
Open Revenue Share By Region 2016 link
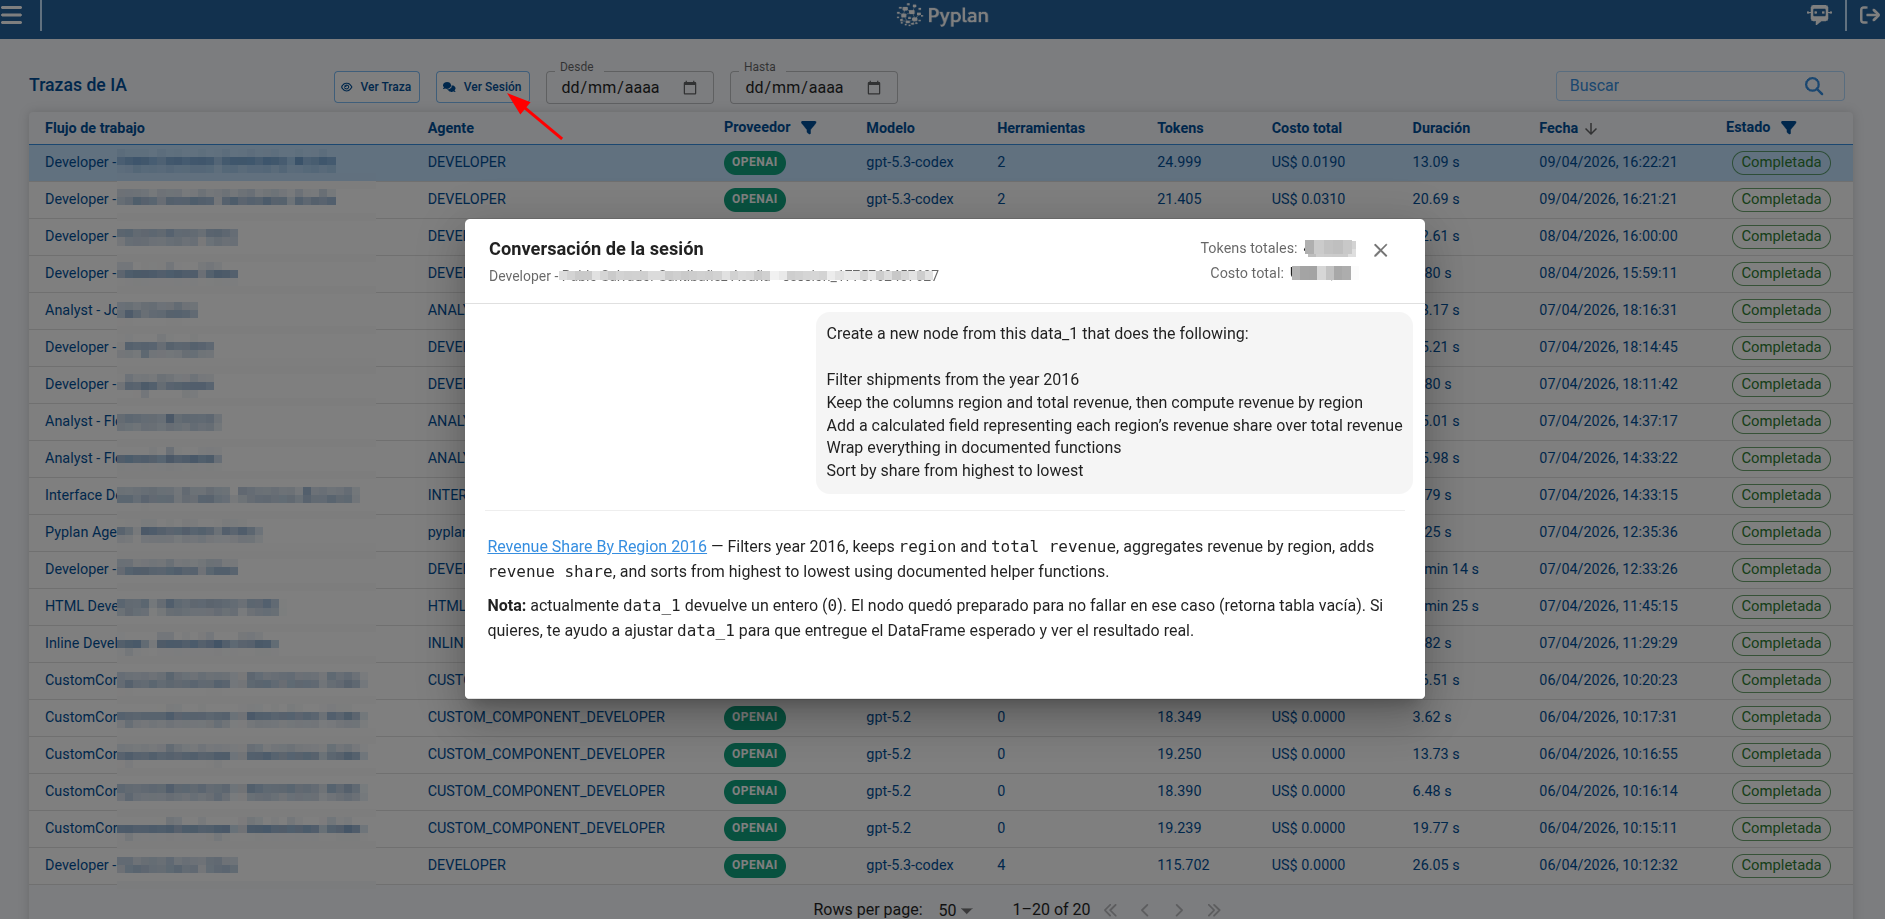(x=597, y=546)
